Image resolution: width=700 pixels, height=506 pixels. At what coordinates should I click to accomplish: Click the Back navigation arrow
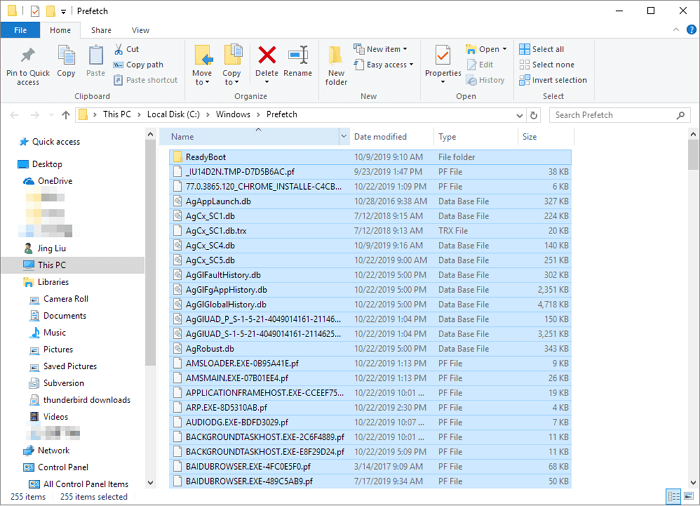tap(14, 115)
